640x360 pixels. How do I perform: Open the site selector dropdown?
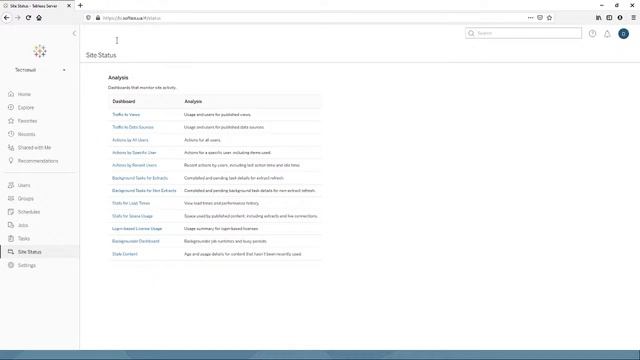tap(40, 70)
